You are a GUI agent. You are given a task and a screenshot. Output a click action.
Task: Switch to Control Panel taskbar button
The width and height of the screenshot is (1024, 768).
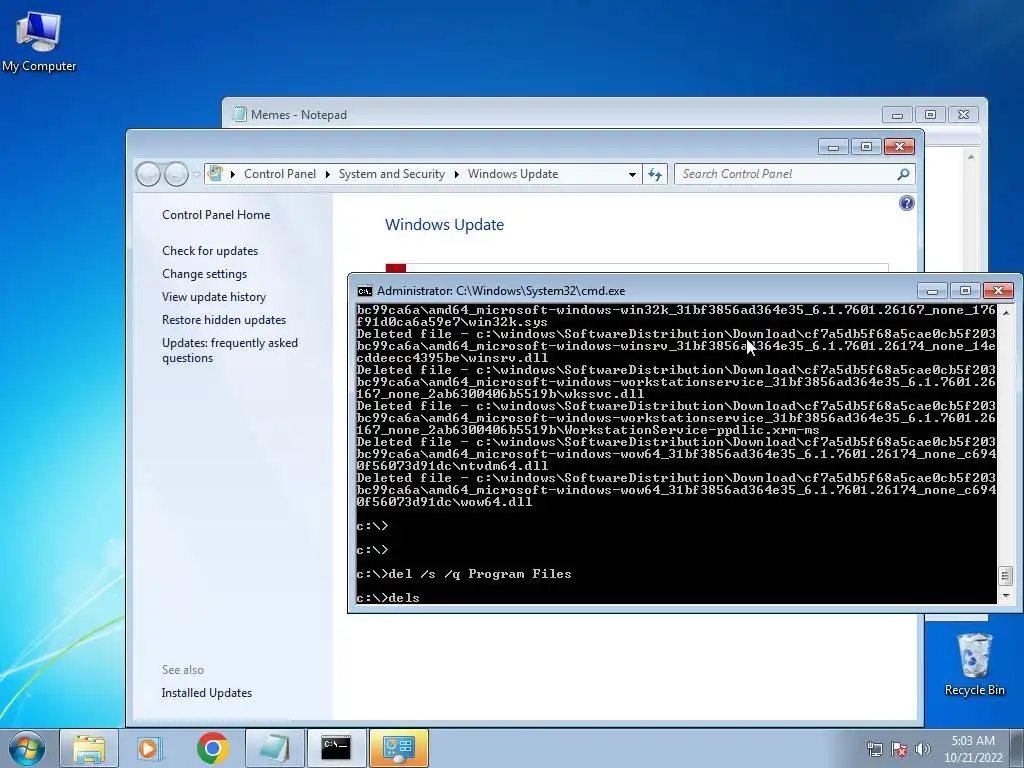398,748
